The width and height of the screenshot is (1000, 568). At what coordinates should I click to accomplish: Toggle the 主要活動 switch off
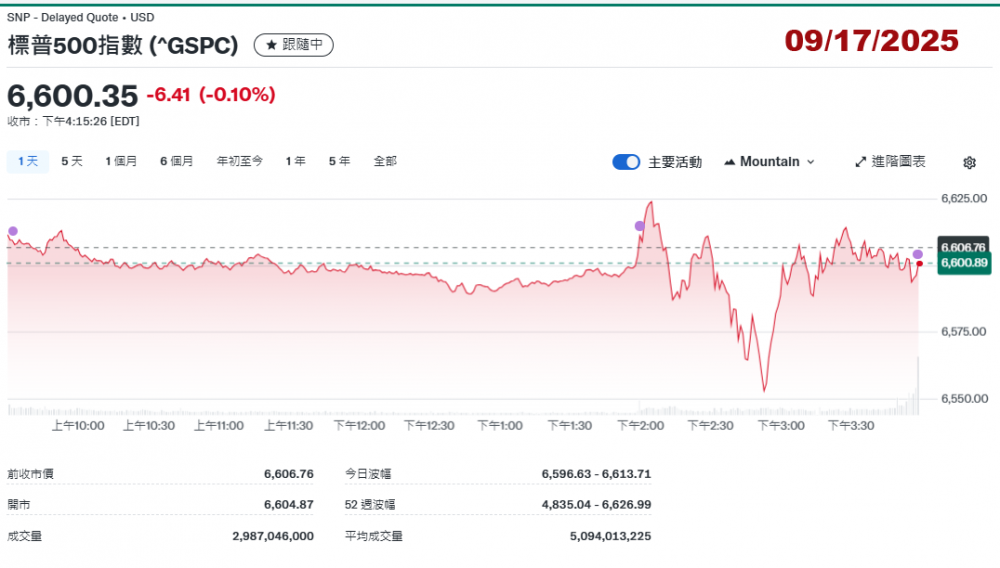[626, 162]
